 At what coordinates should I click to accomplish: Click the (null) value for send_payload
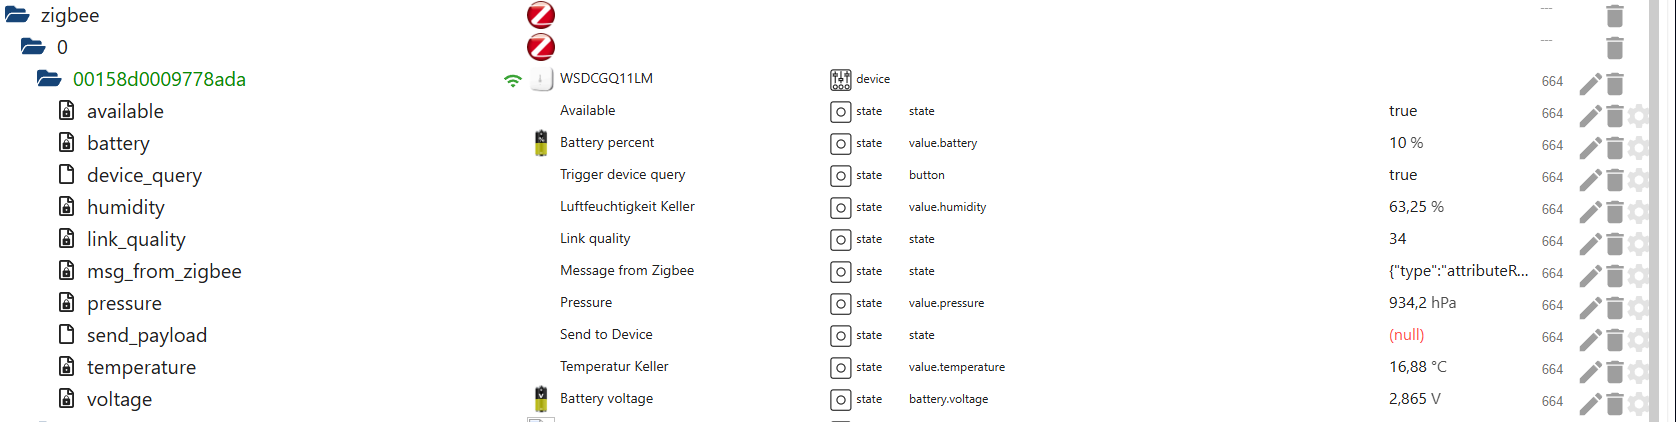click(x=1406, y=335)
